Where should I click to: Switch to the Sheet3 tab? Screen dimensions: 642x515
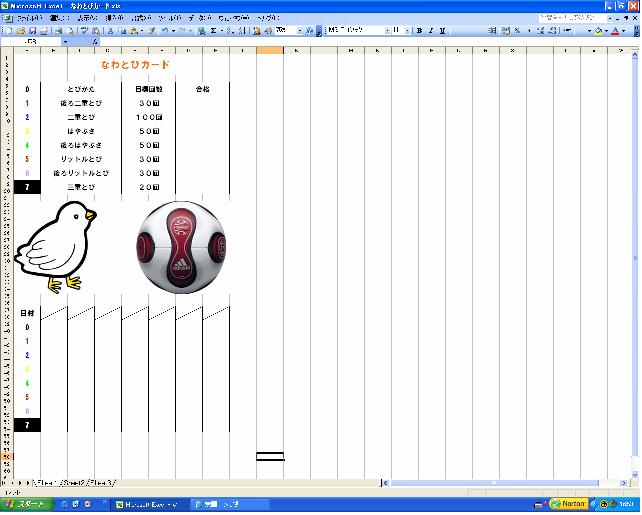tap(102, 485)
